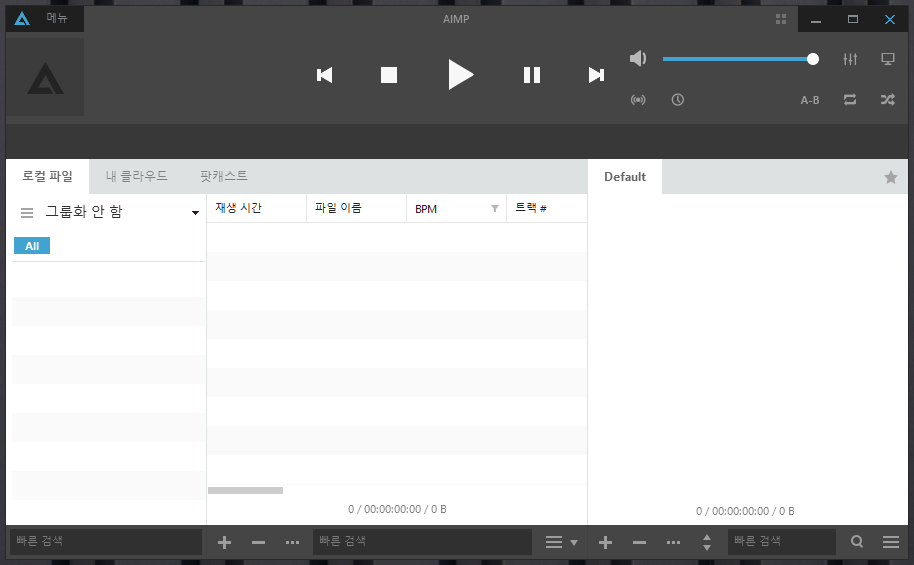Viewport: 914px width, 565px height.
Task: Pause playback with the pause button
Action: (532, 75)
